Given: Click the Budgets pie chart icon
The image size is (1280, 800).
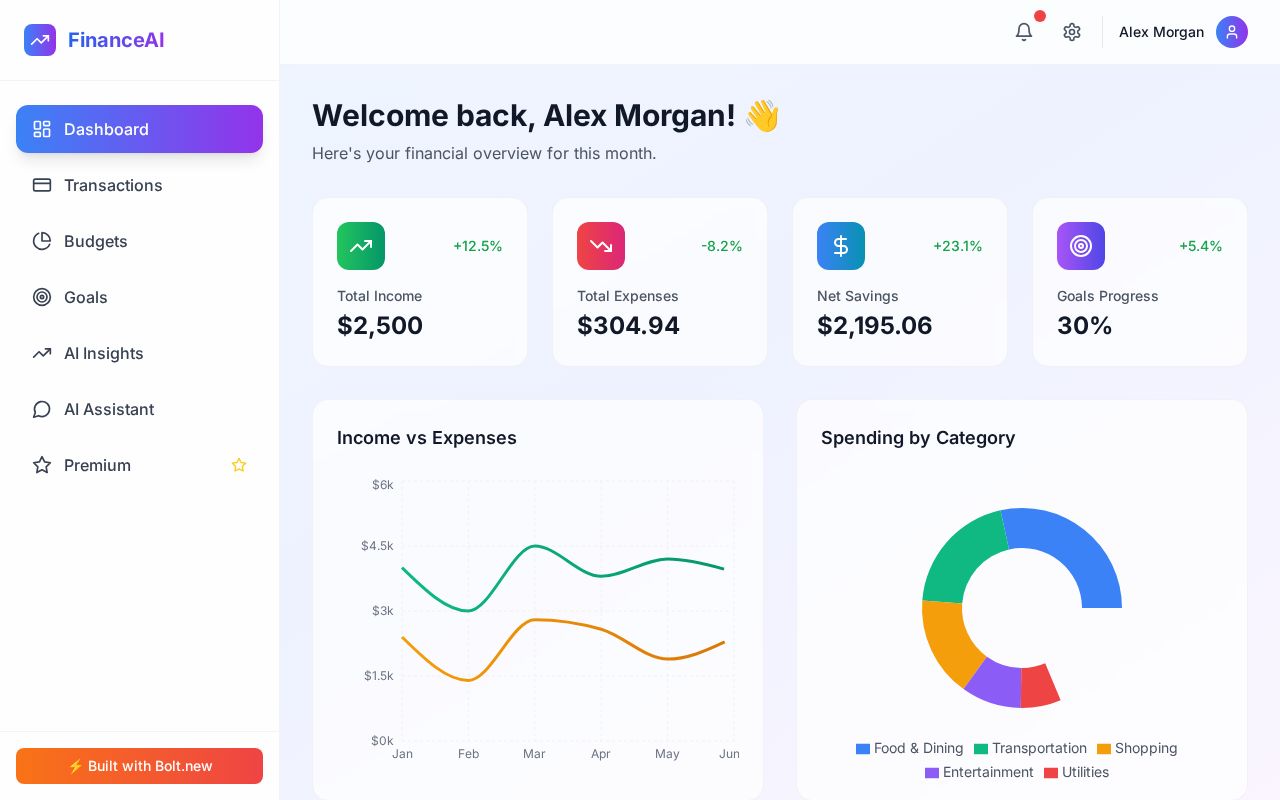Looking at the screenshot, I should (x=42, y=241).
